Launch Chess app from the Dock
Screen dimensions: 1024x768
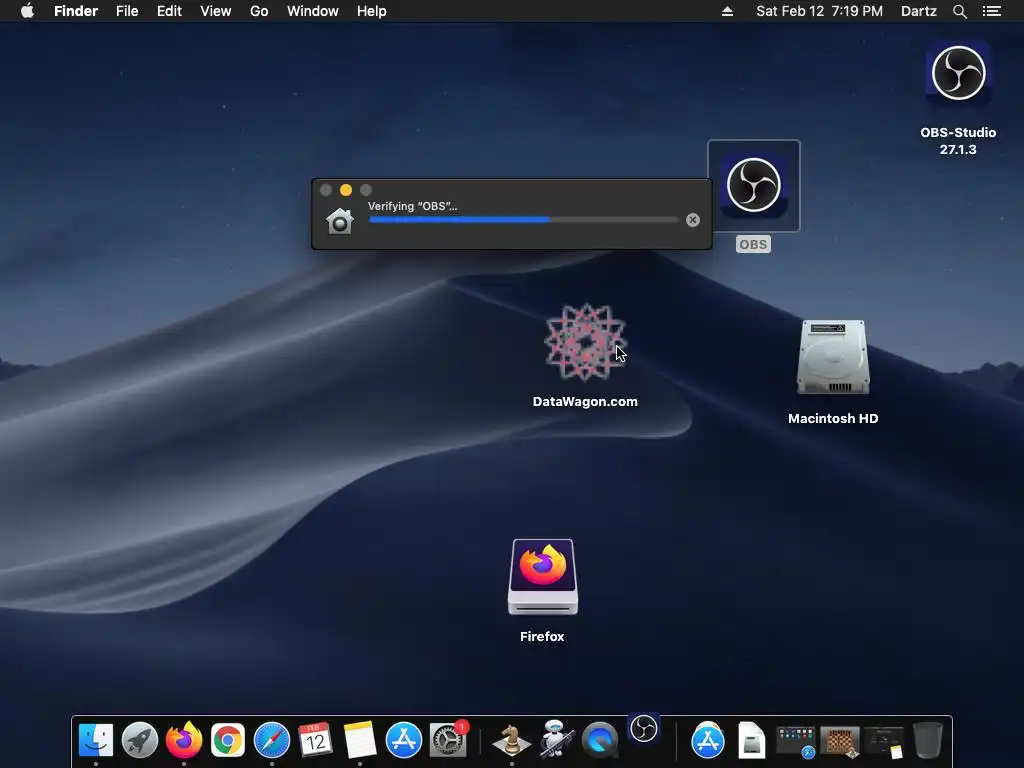click(x=511, y=741)
